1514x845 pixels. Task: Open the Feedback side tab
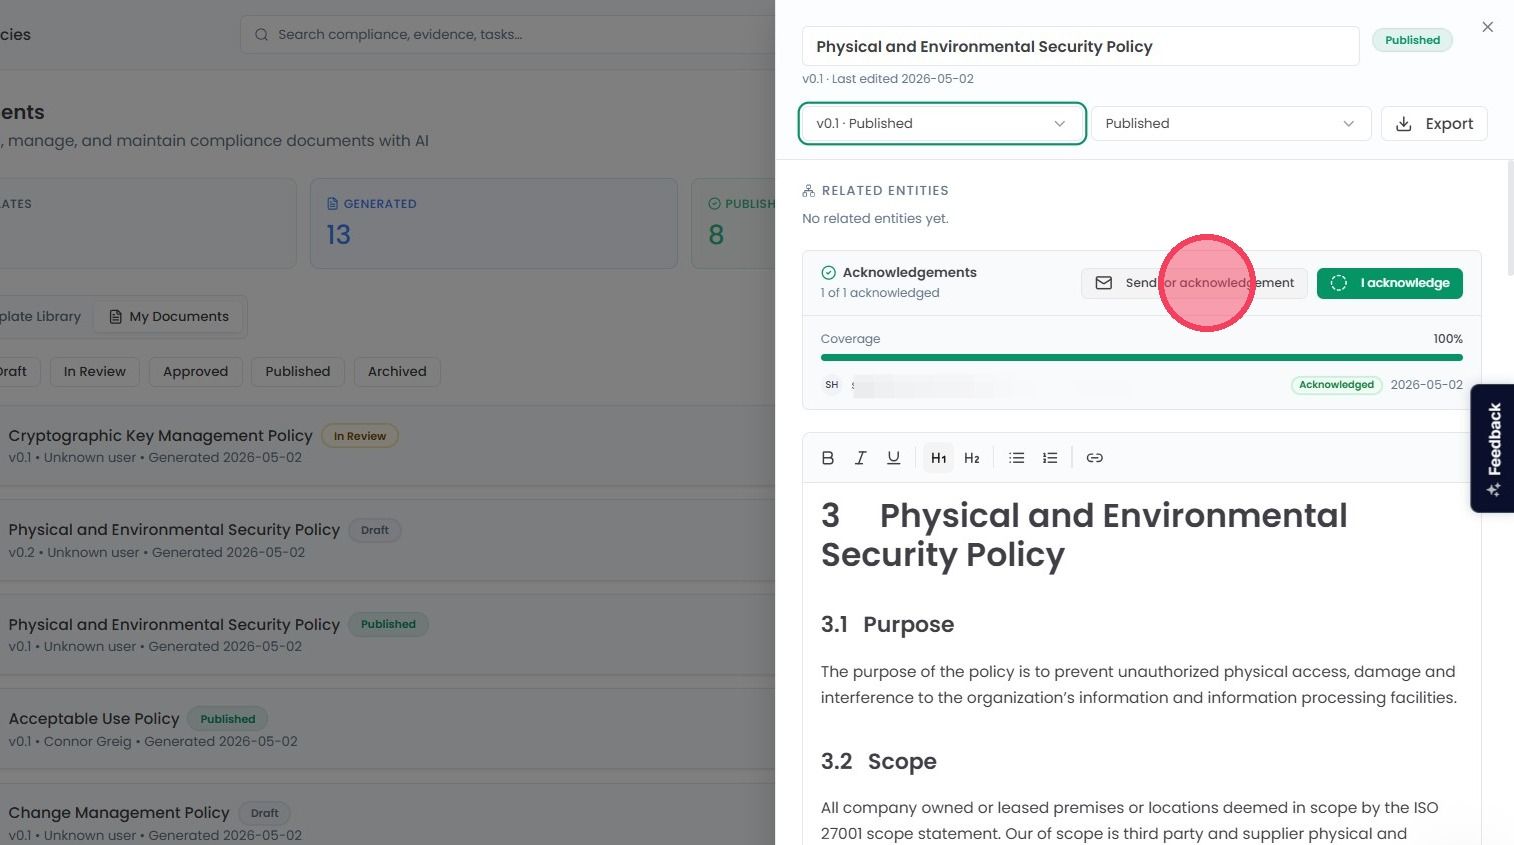tap(1492, 448)
